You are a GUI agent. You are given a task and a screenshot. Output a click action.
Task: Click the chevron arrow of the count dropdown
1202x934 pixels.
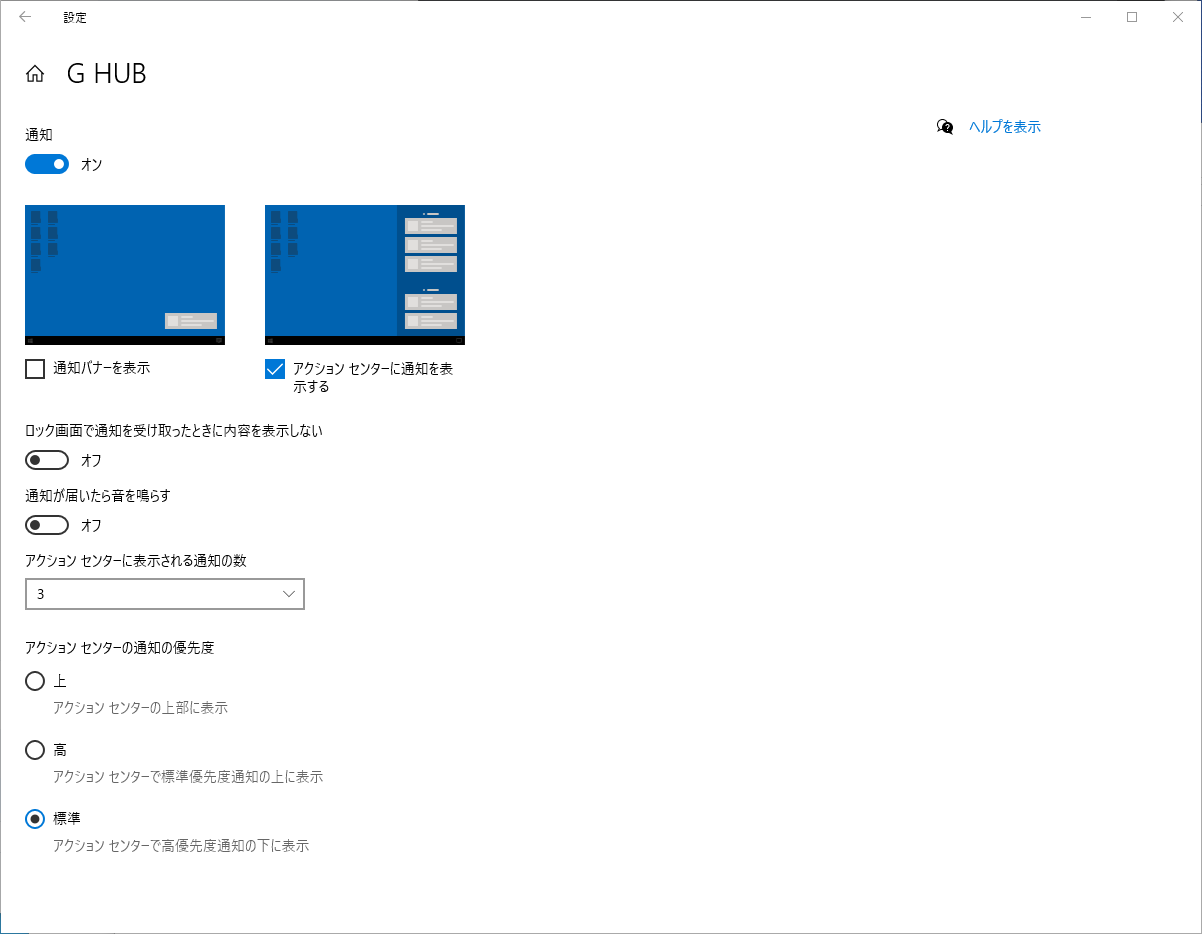point(289,594)
